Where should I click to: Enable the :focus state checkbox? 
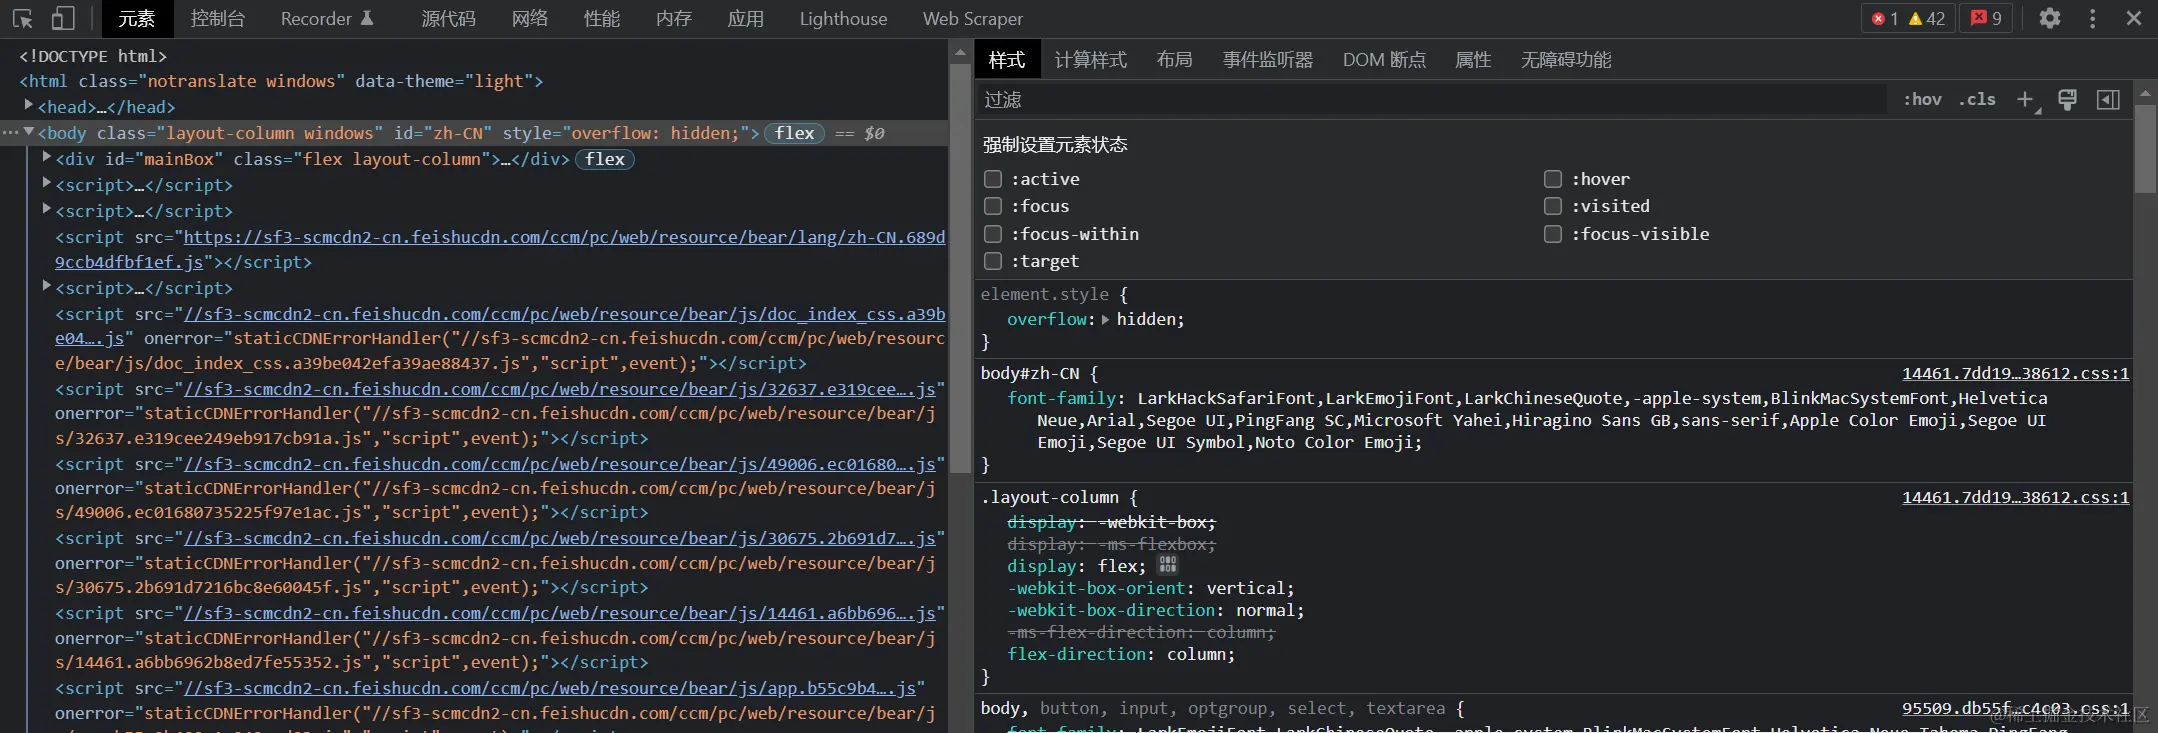coord(993,206)
